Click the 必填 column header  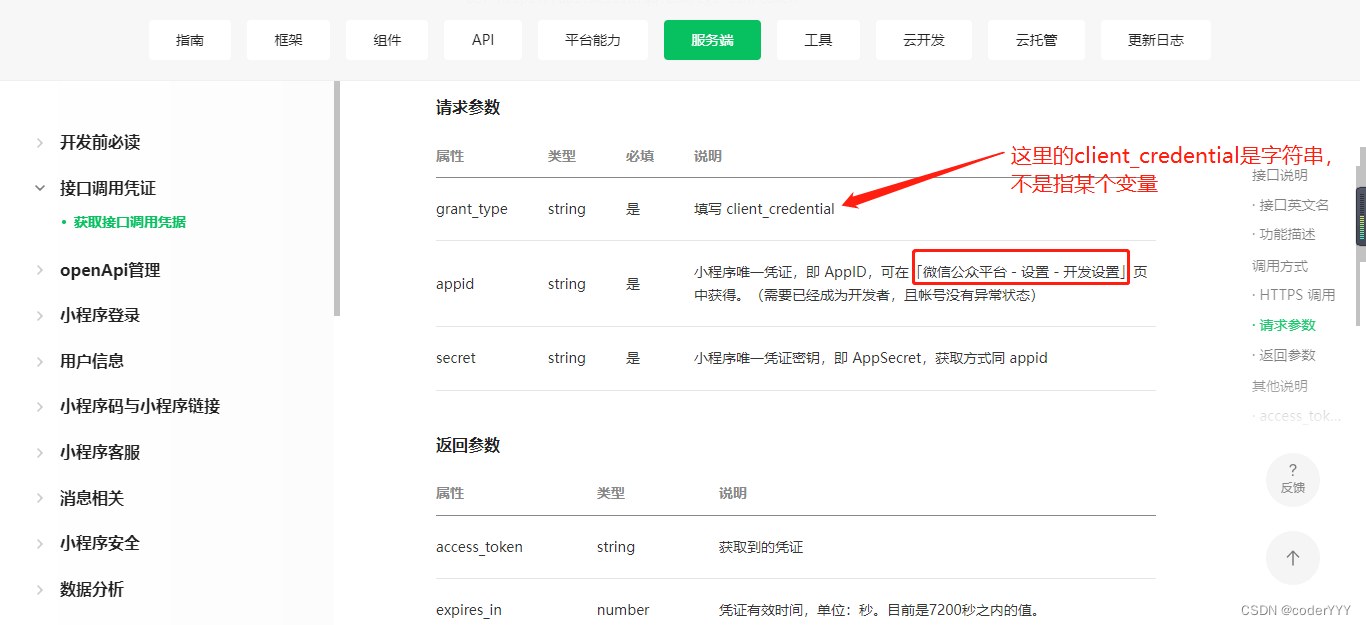click(640, 156)
